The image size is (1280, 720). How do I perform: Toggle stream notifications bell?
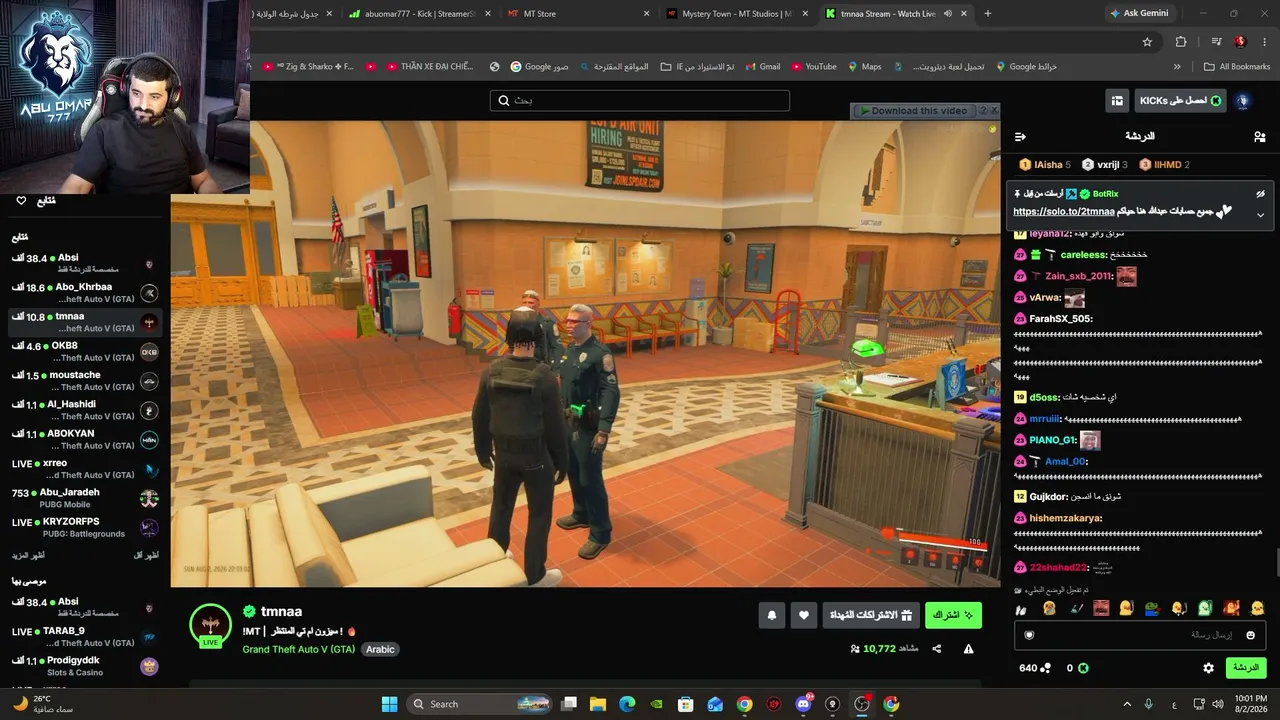click(771, 615)
